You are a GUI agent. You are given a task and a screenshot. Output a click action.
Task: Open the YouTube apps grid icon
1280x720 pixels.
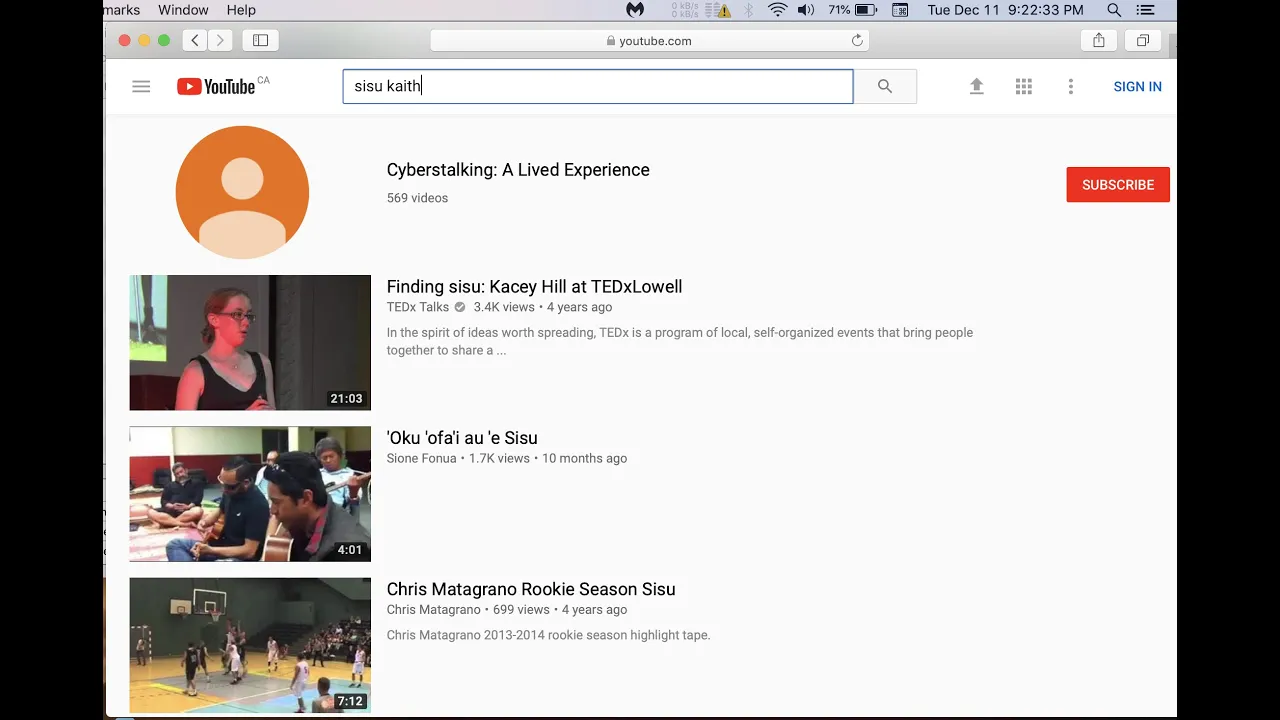pyautogui.click(x=1024, y=87)
